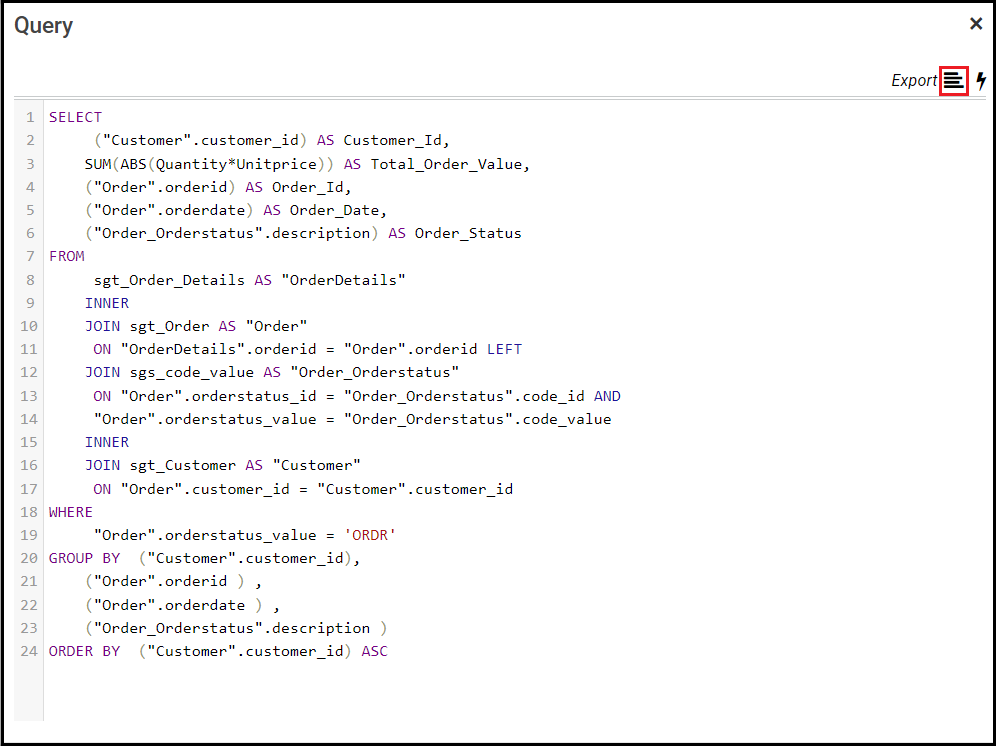Click the SUM function on line 3
This screenshot has height=746, width=996.
click(x=98, y=163)
